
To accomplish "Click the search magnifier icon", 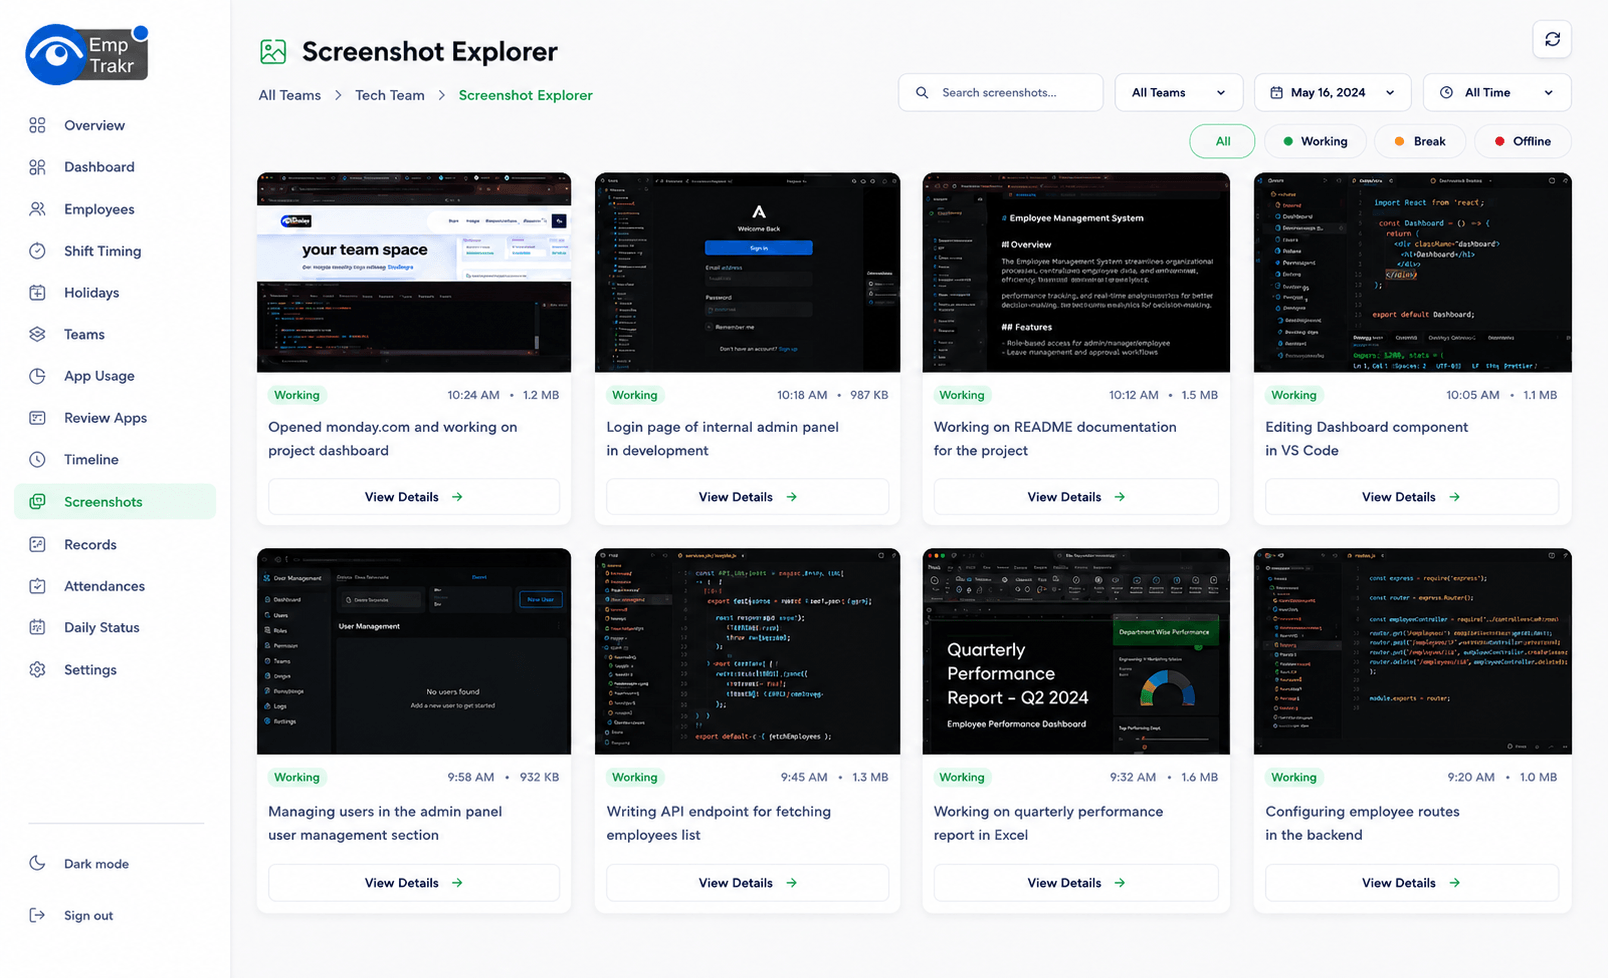I will click(922, 93).
